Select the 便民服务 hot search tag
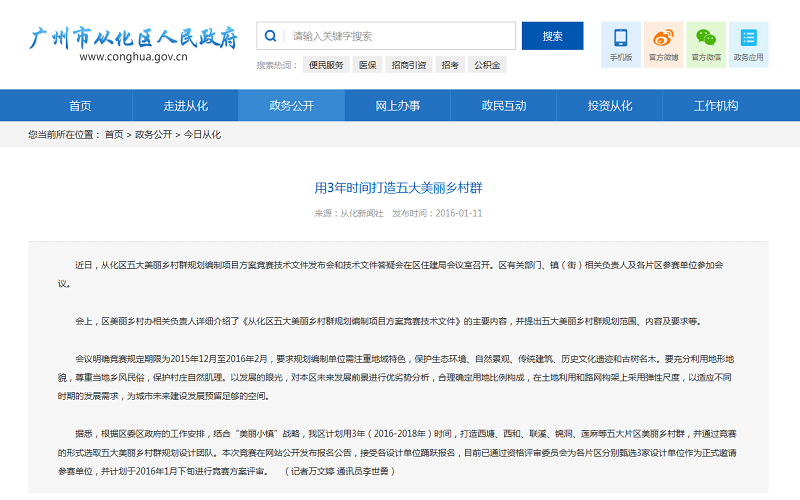 326,65
